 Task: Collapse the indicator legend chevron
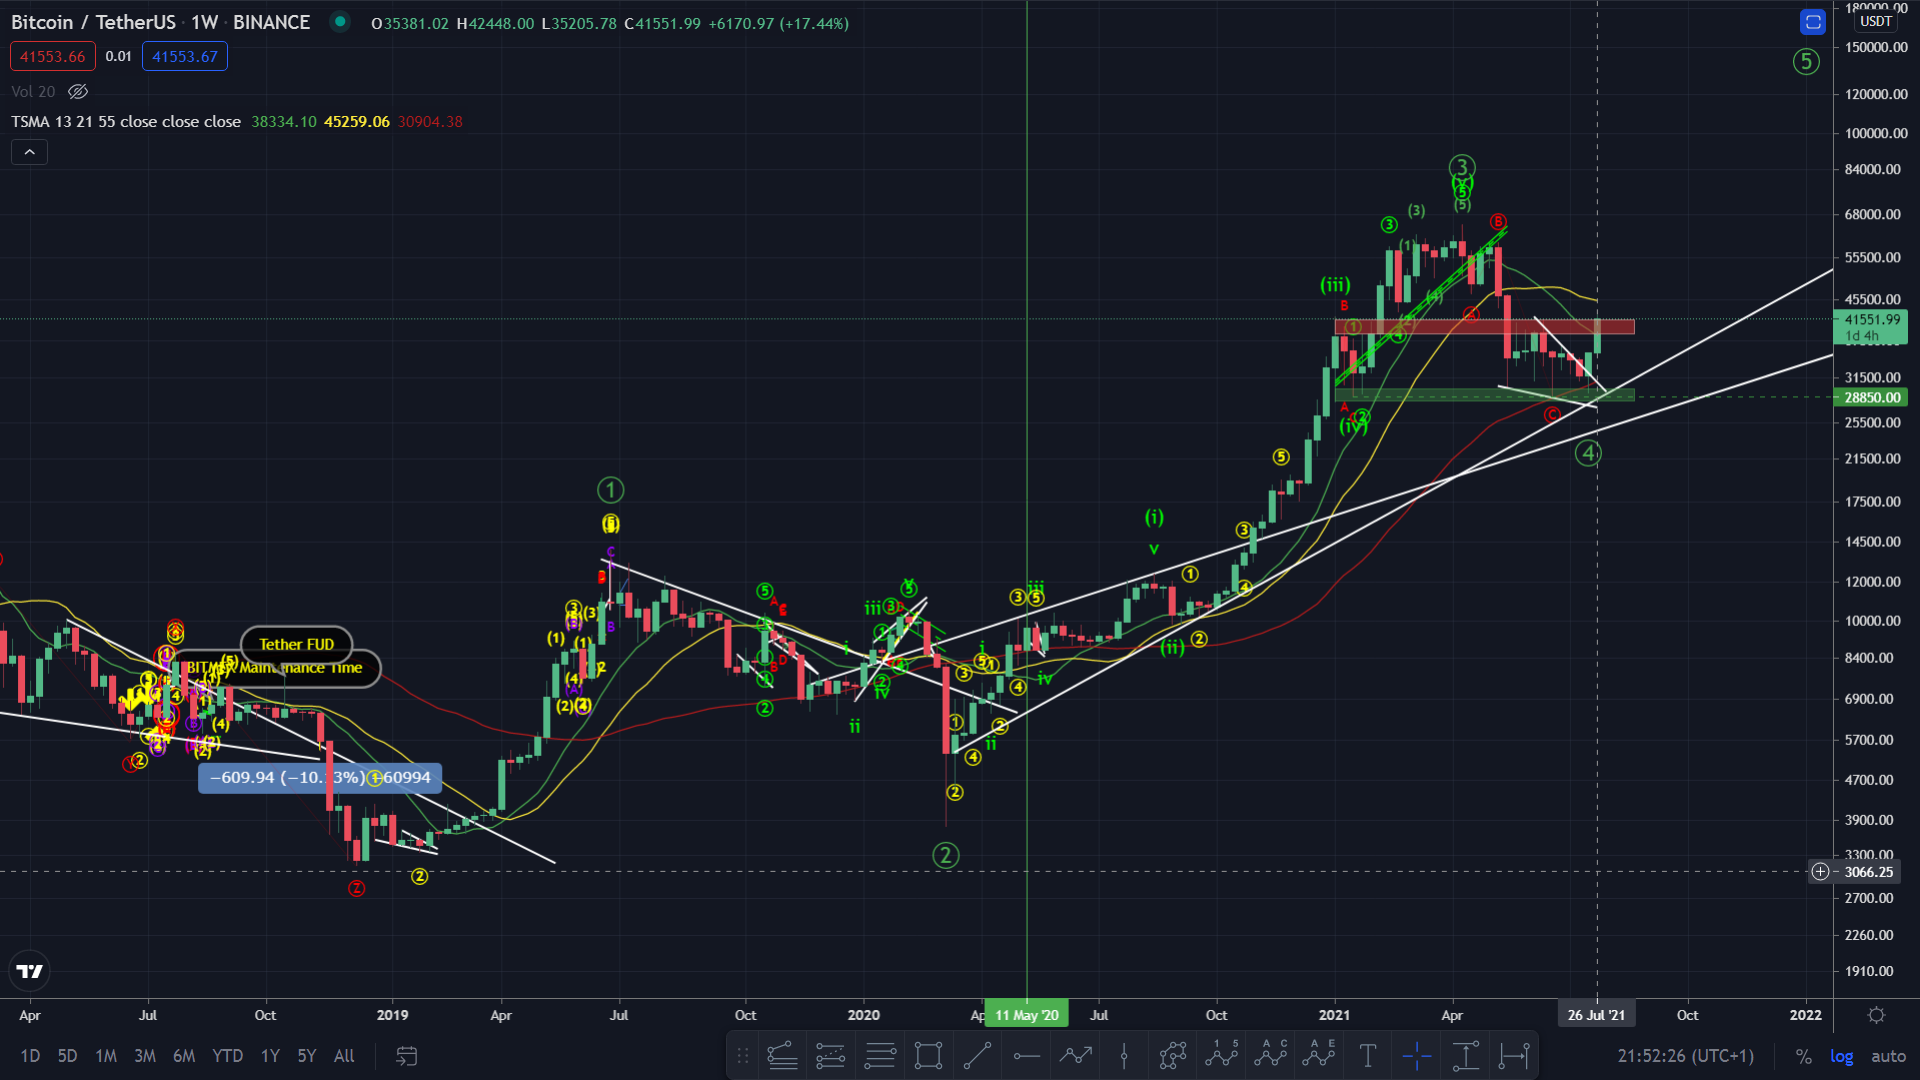(29, 152)
